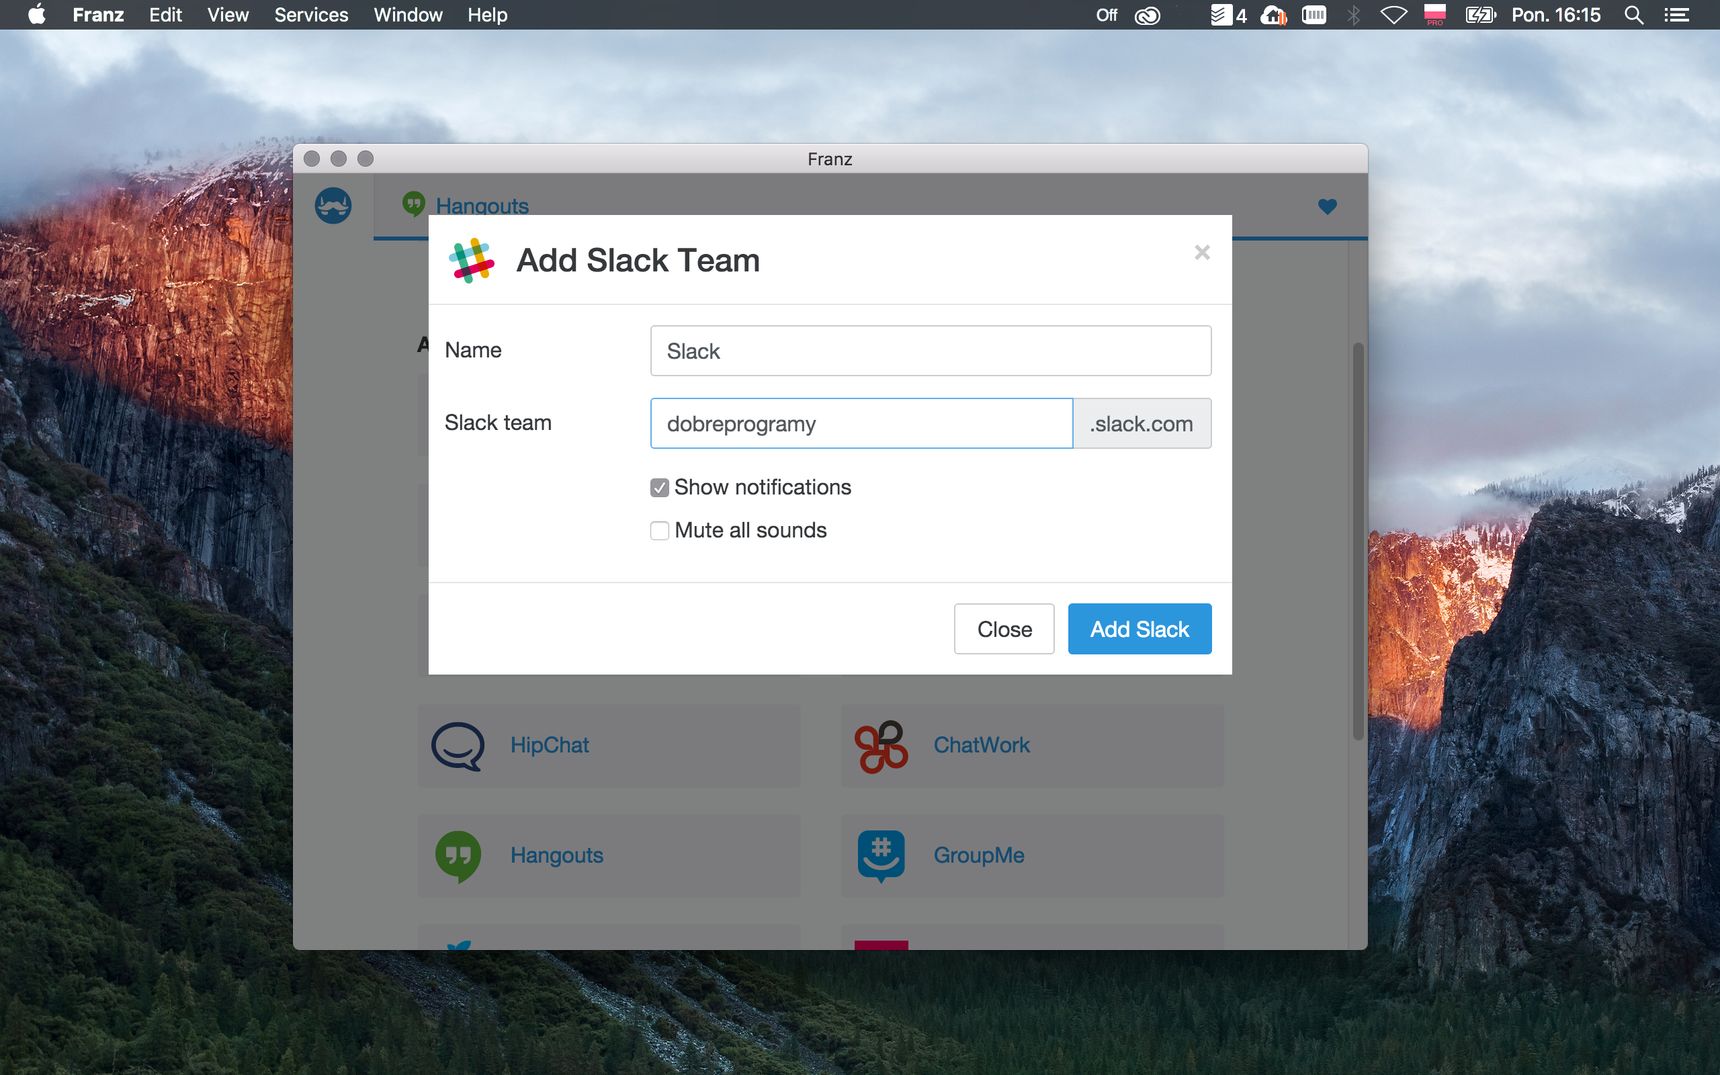This screenshot has width=1720, height=1075.
Task: Click the heart icon in Franz toolbar
Action: point(1327,207)
